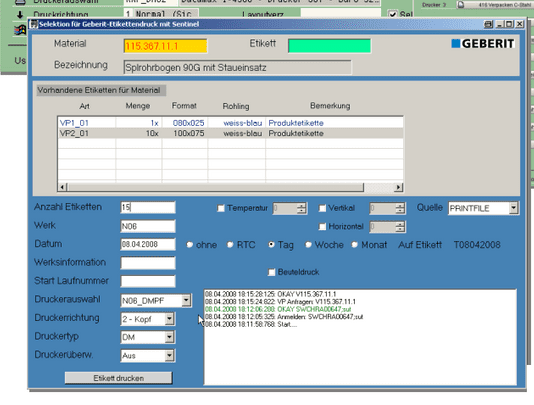Click the Start Laufnummer field
The image size is (534, 405).
click(148, 281)
